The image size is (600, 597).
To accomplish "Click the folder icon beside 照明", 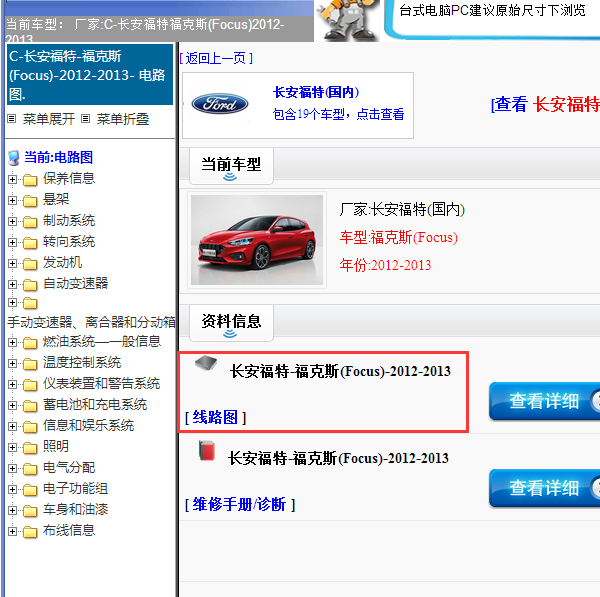I will pyautogui.click(x=30, y=448).
